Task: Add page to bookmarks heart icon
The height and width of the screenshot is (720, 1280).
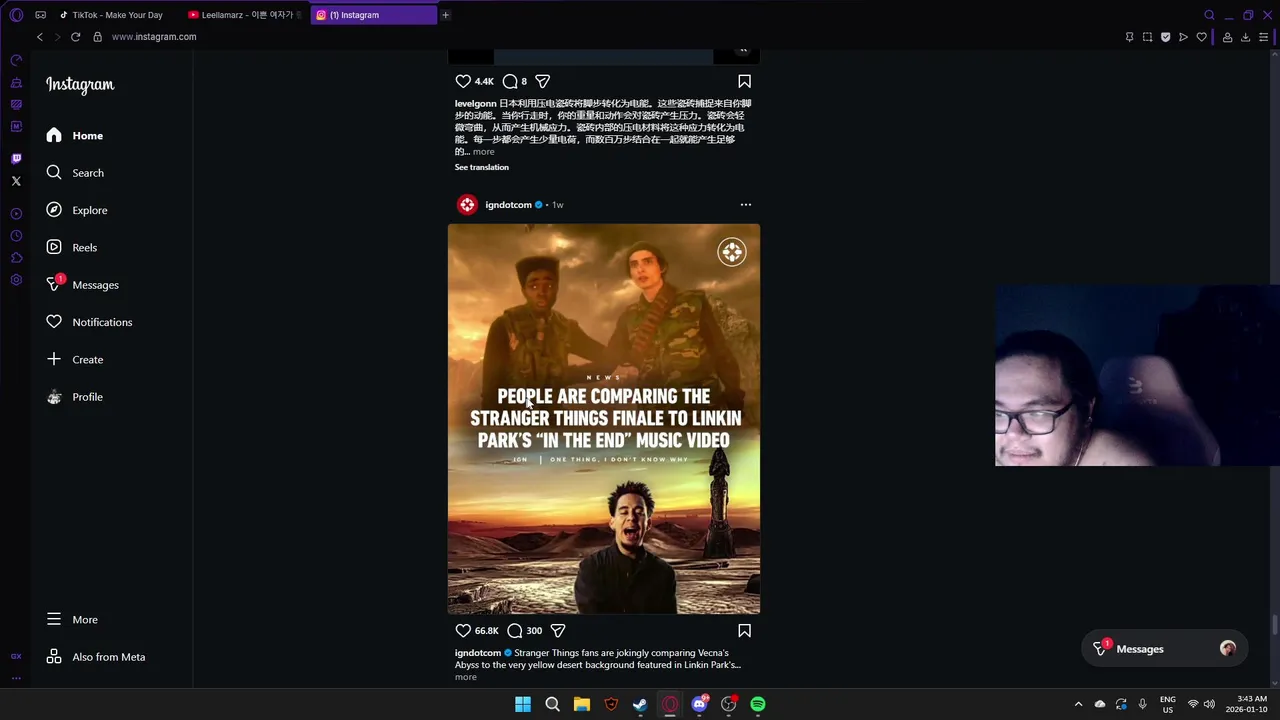Action: pos(1201,37)
